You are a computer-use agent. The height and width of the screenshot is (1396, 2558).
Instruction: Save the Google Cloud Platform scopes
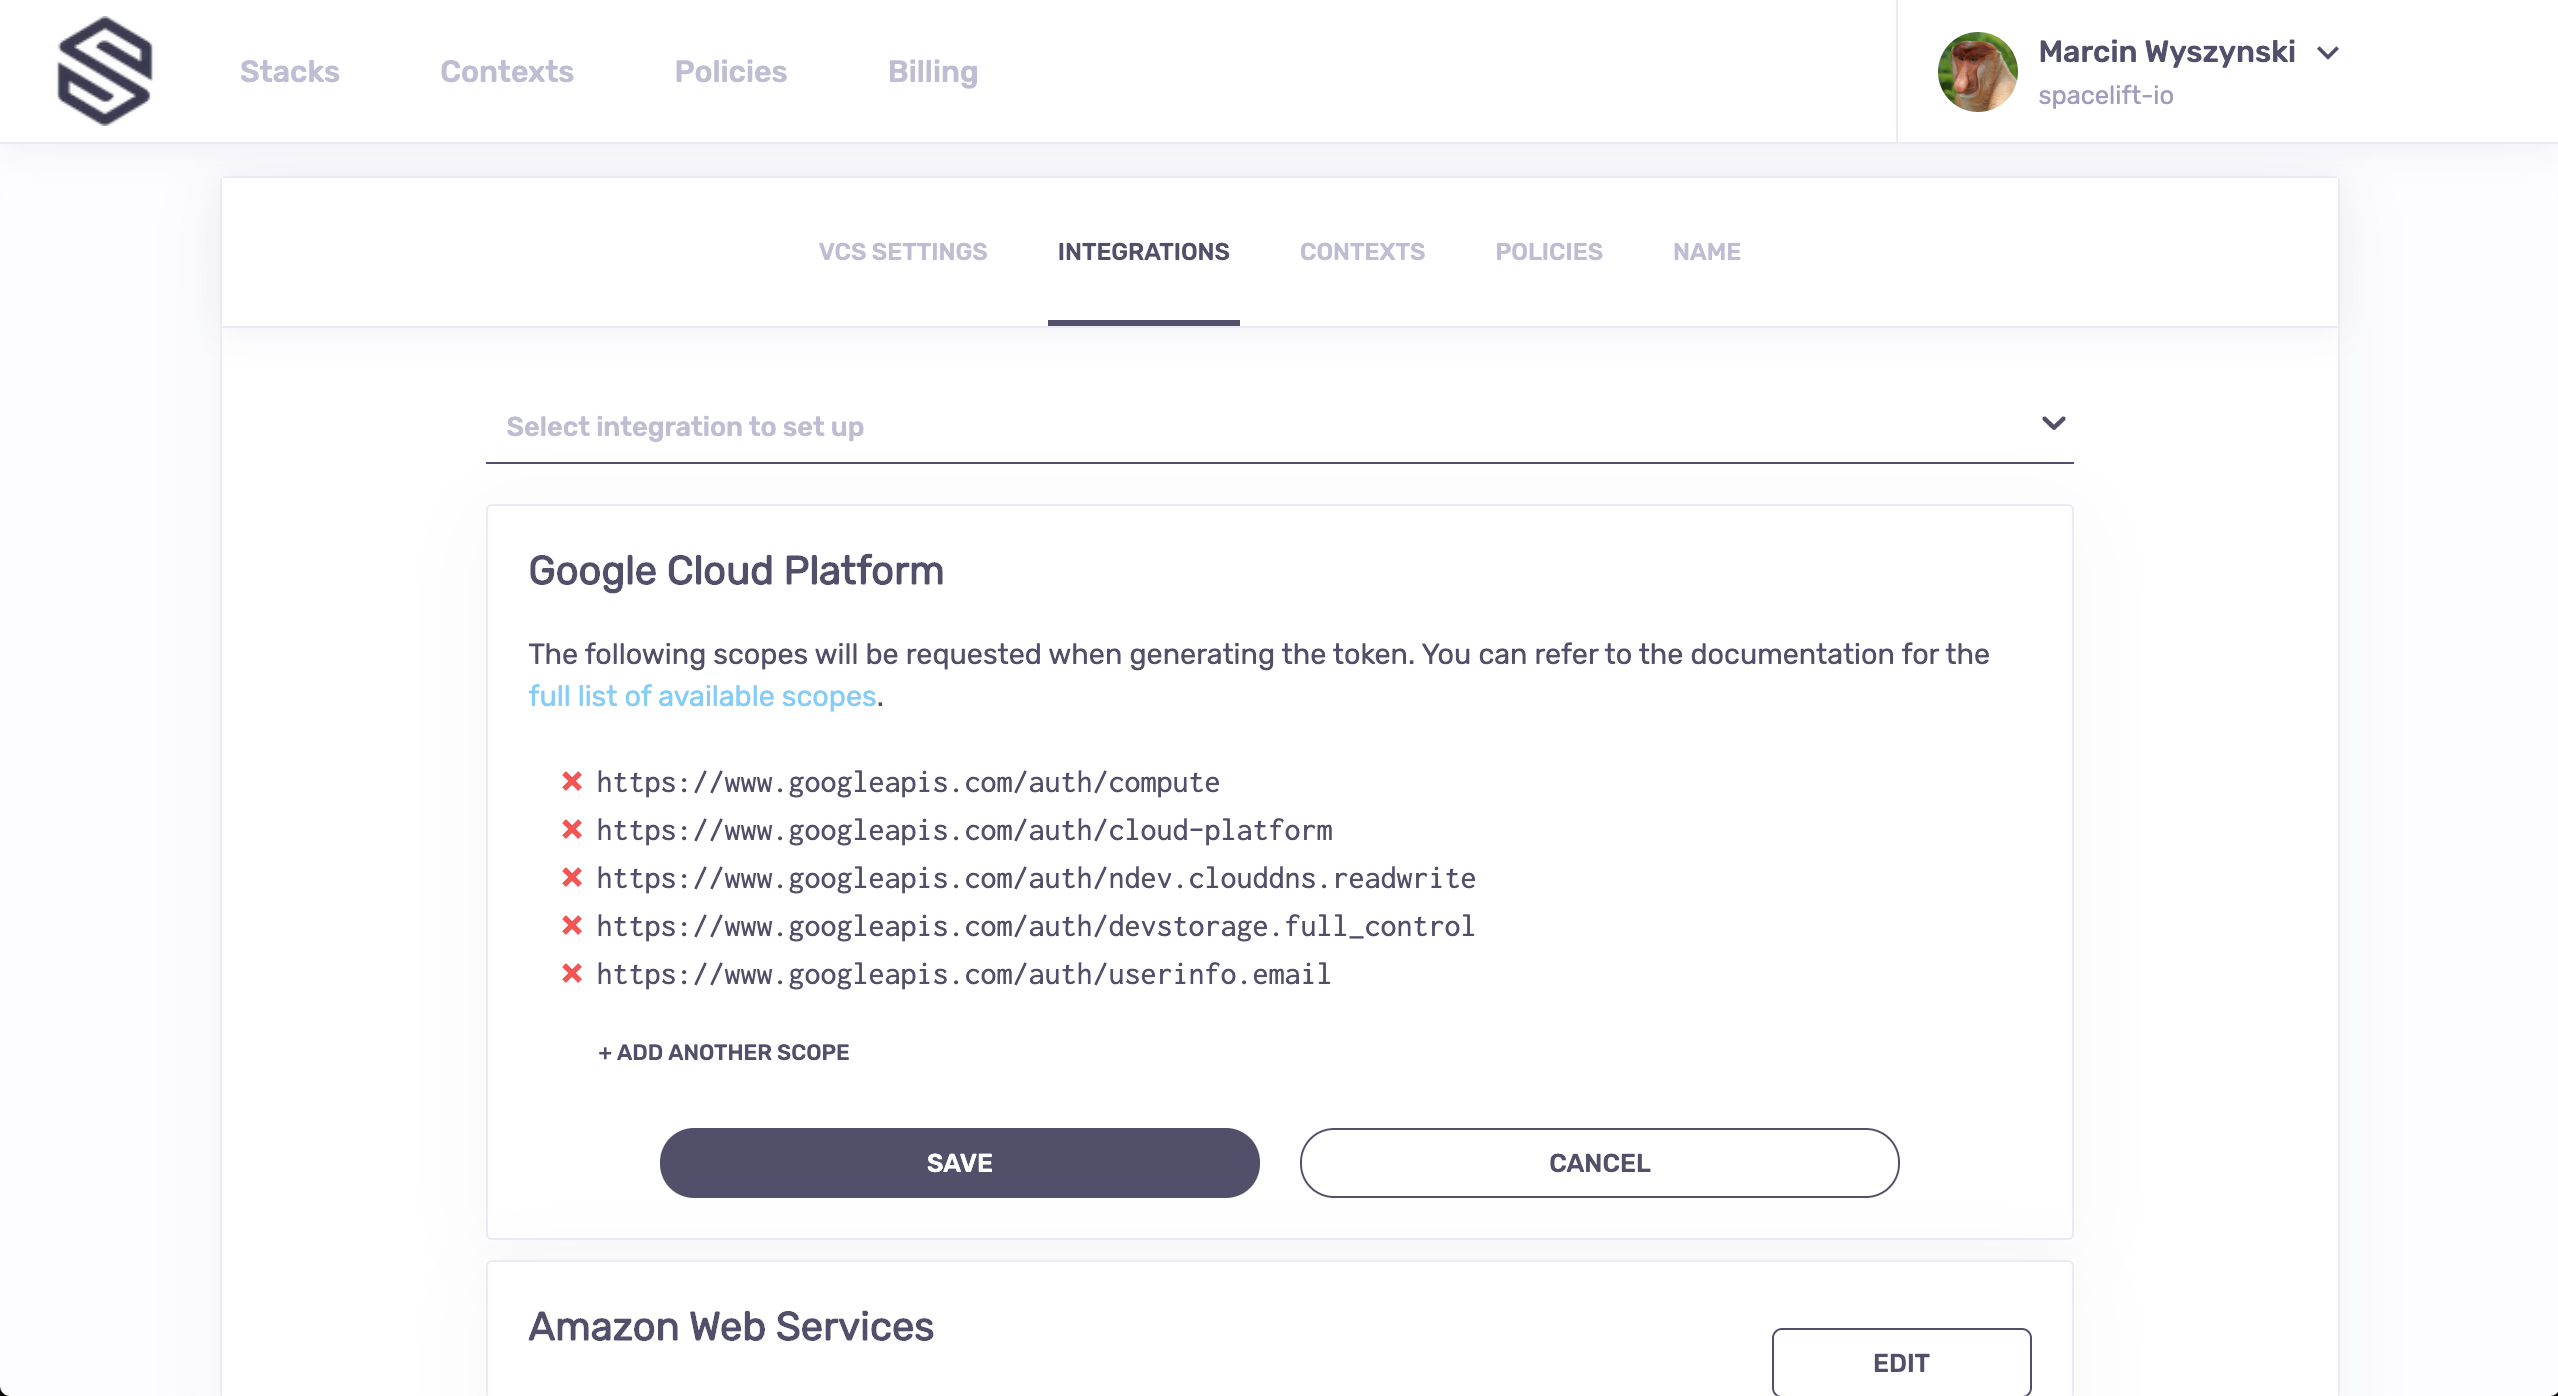coord(959,1163)
